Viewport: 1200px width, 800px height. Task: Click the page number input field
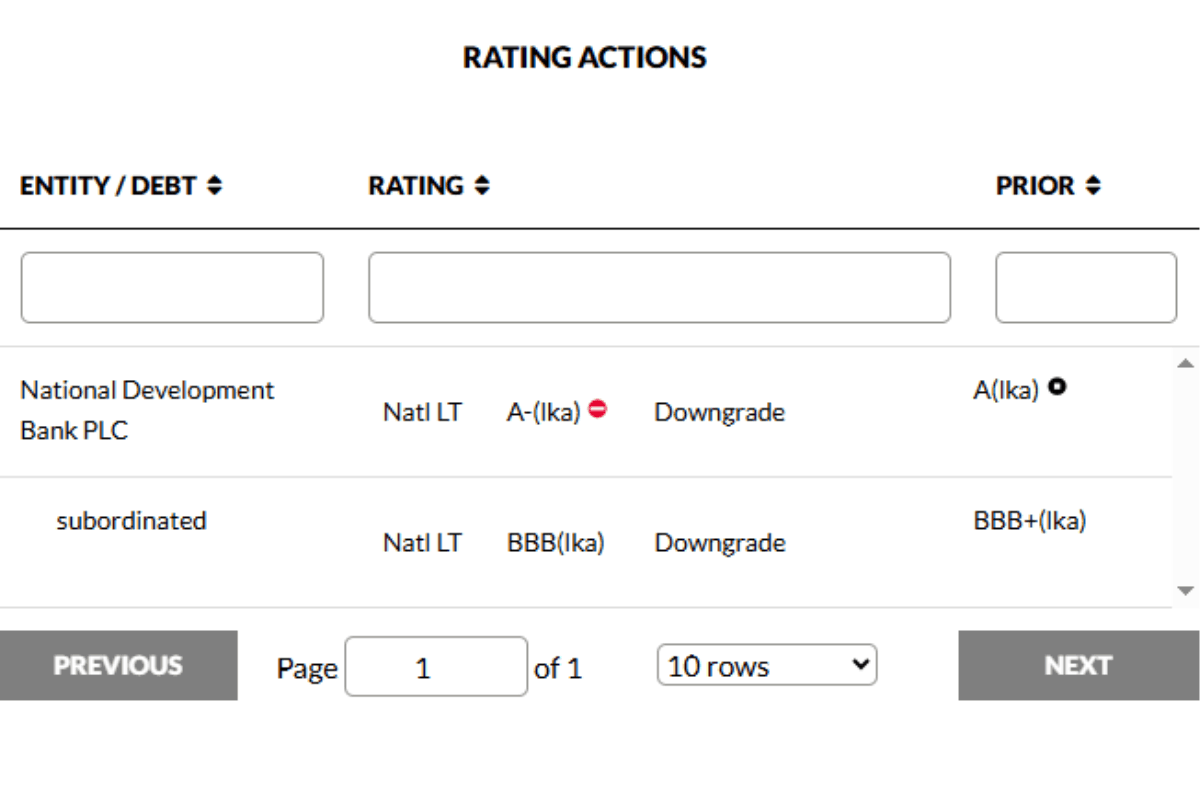(x=436, y=667)
